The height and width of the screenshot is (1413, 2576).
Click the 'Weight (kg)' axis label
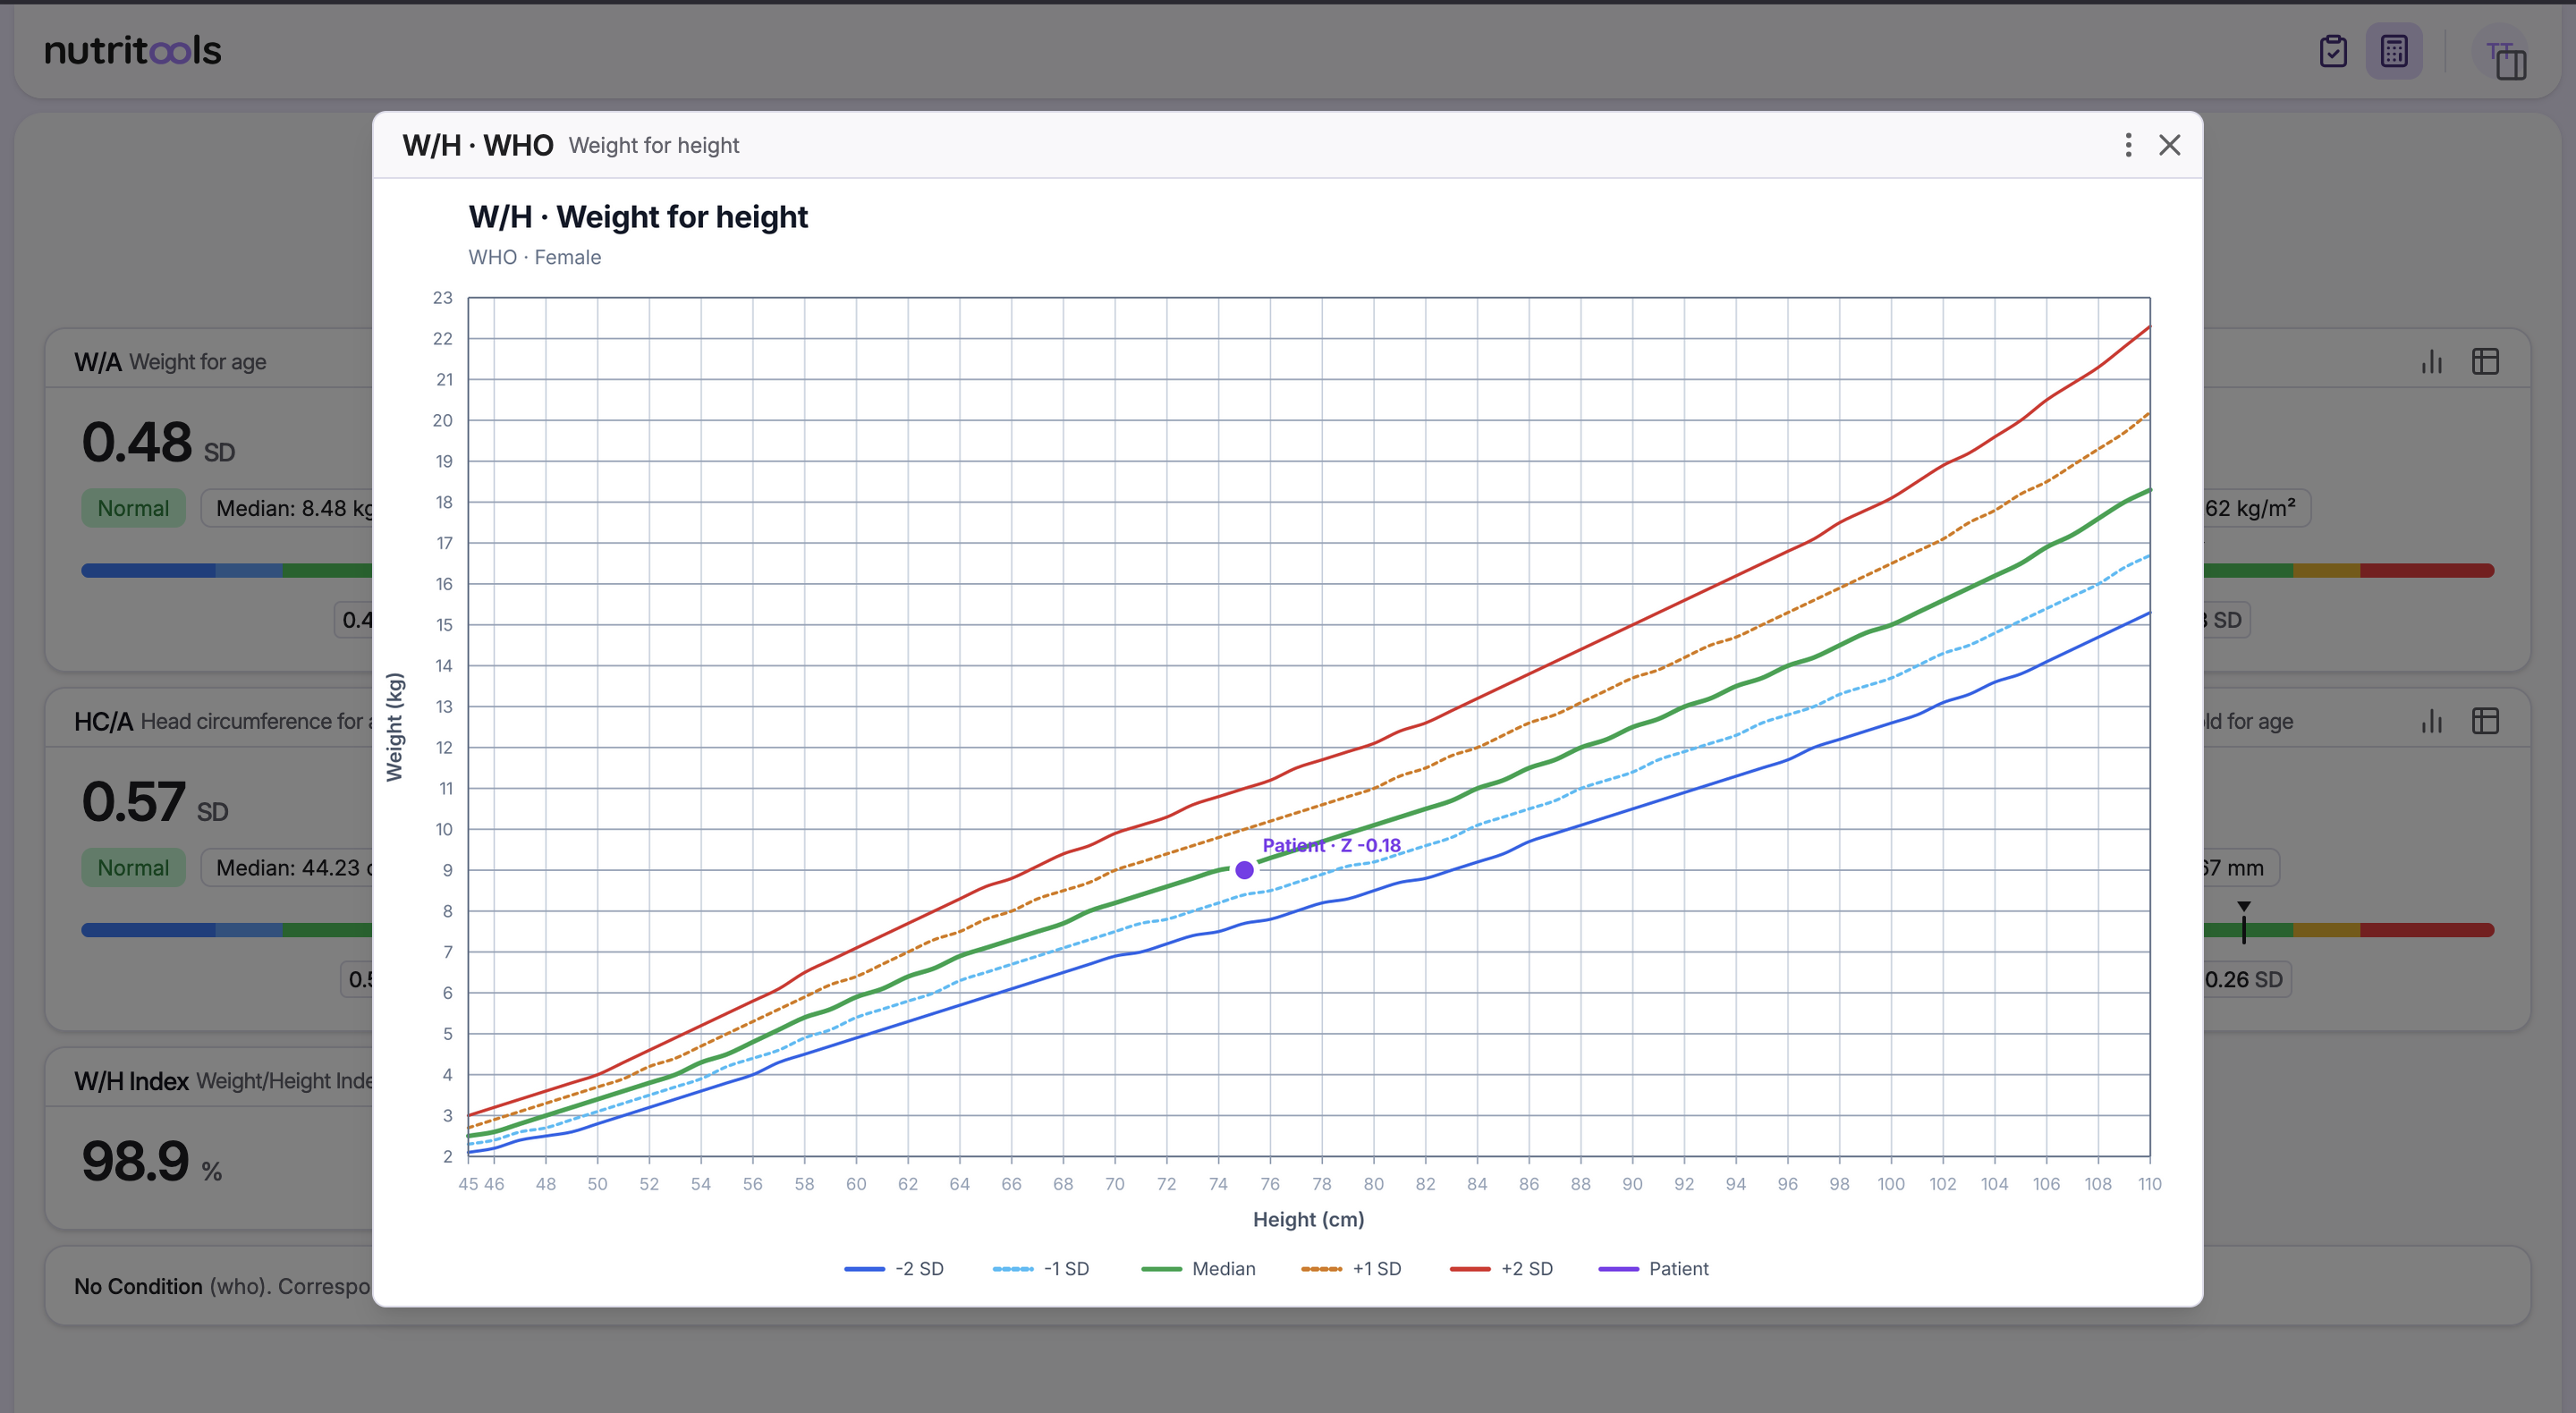coord(395,727)
